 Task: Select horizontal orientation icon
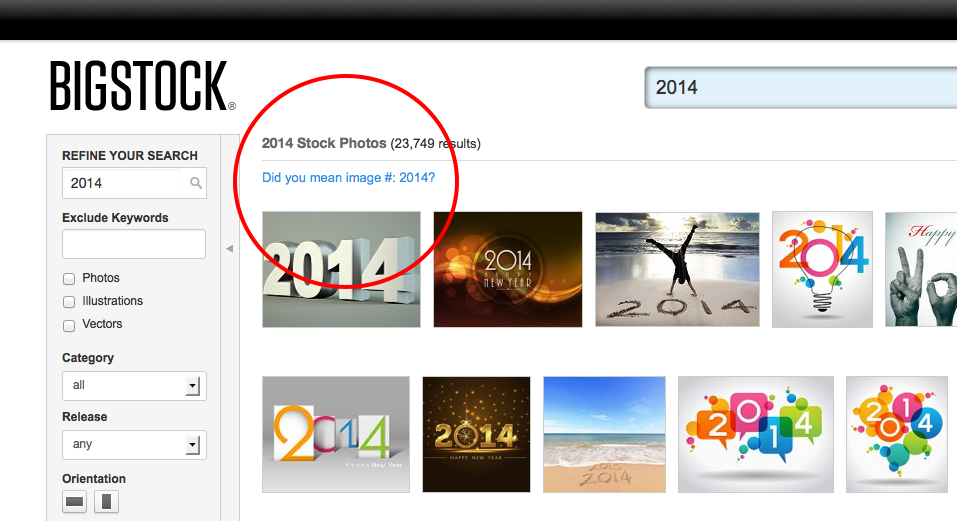(x=74, y=502)
